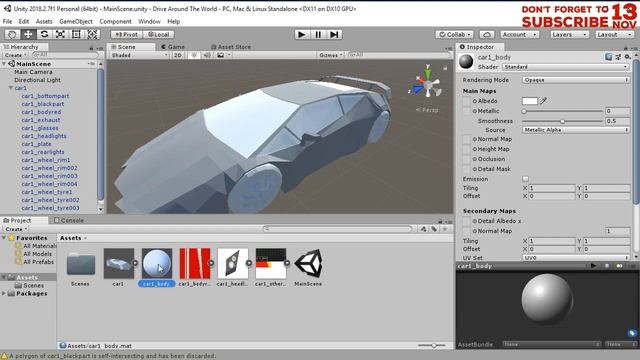The height and width of the screenshot is (360, 640).
Task: Select the Move tool
Action: pyautogui.click(x=28, y=34)
